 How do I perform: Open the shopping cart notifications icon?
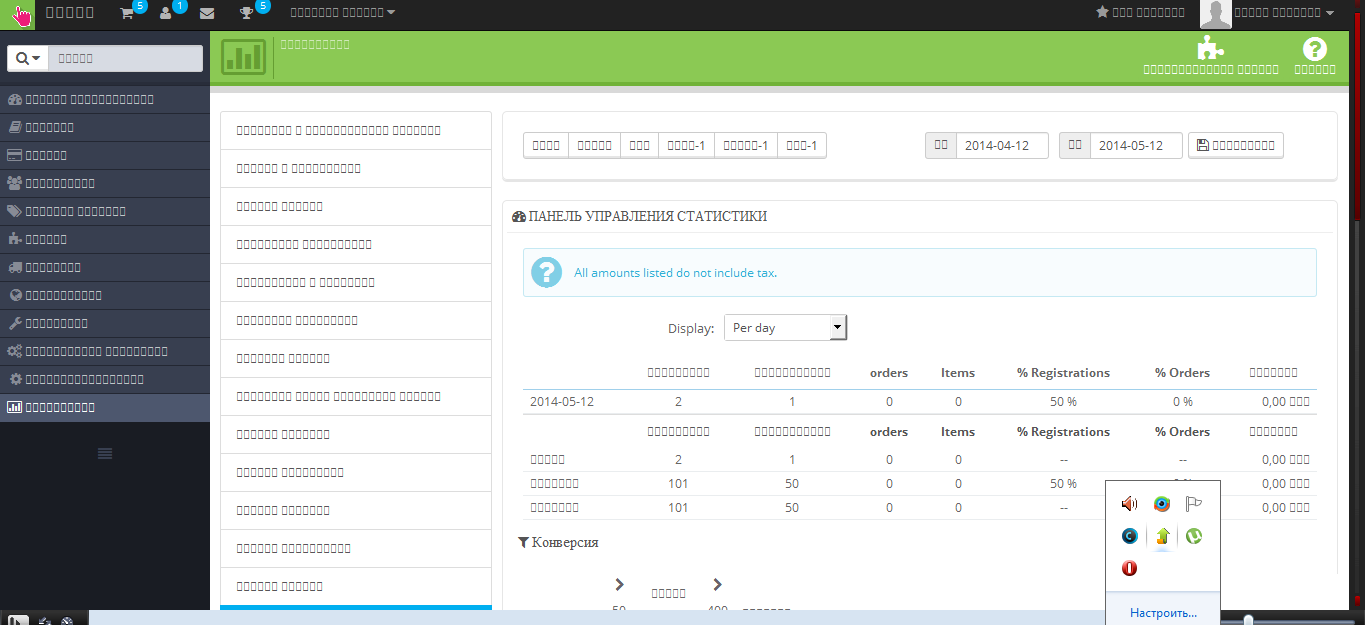click(x=127, y=13)
